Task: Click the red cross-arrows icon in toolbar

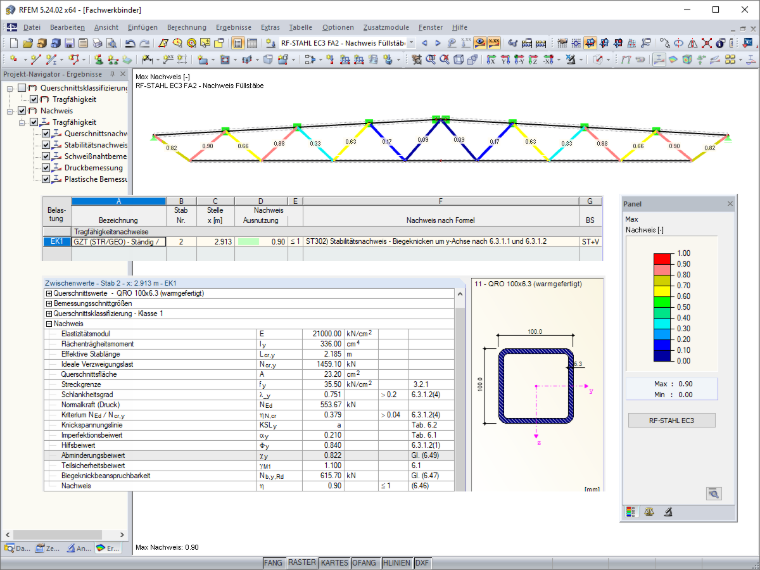Action: click(707, 44)
